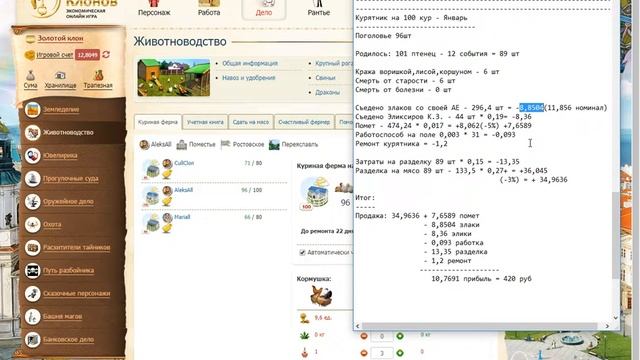
Task: Open the Персонаж top menu
Action: [154, 9]
